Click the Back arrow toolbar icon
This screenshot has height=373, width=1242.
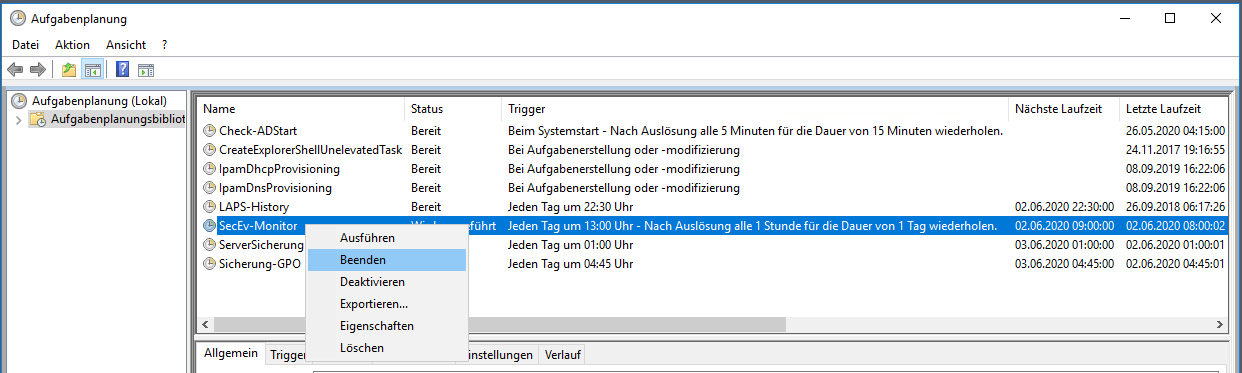15,70
